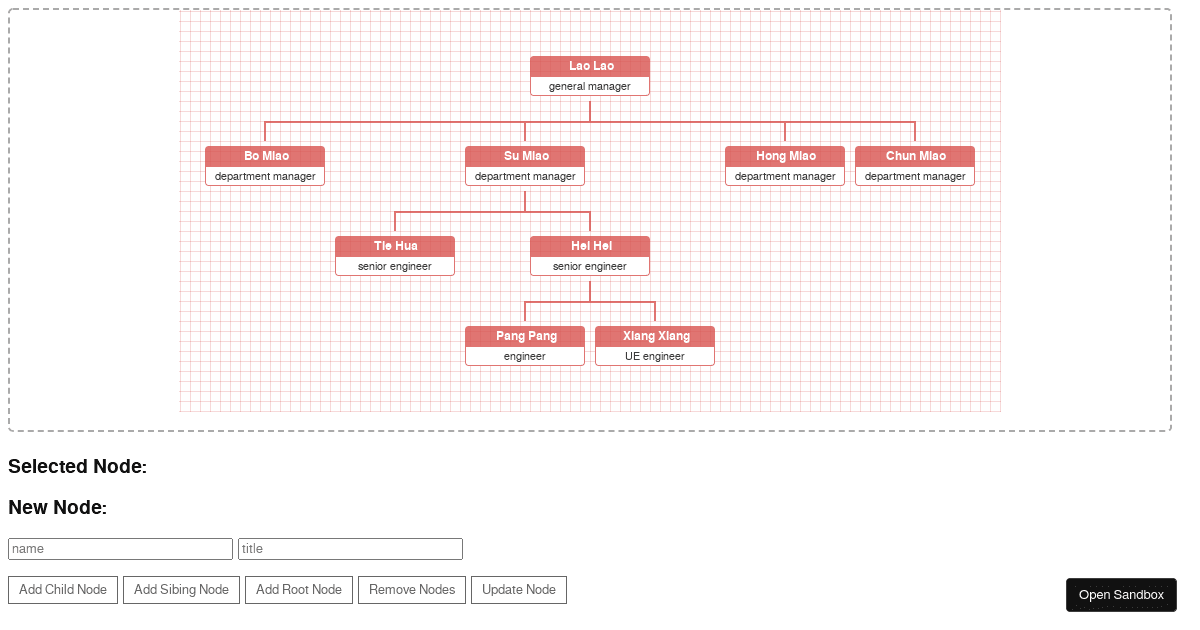This screenshot has height=630, width=1200.
Task: Select the Hong Miao node
Action: tap(785, 166)
